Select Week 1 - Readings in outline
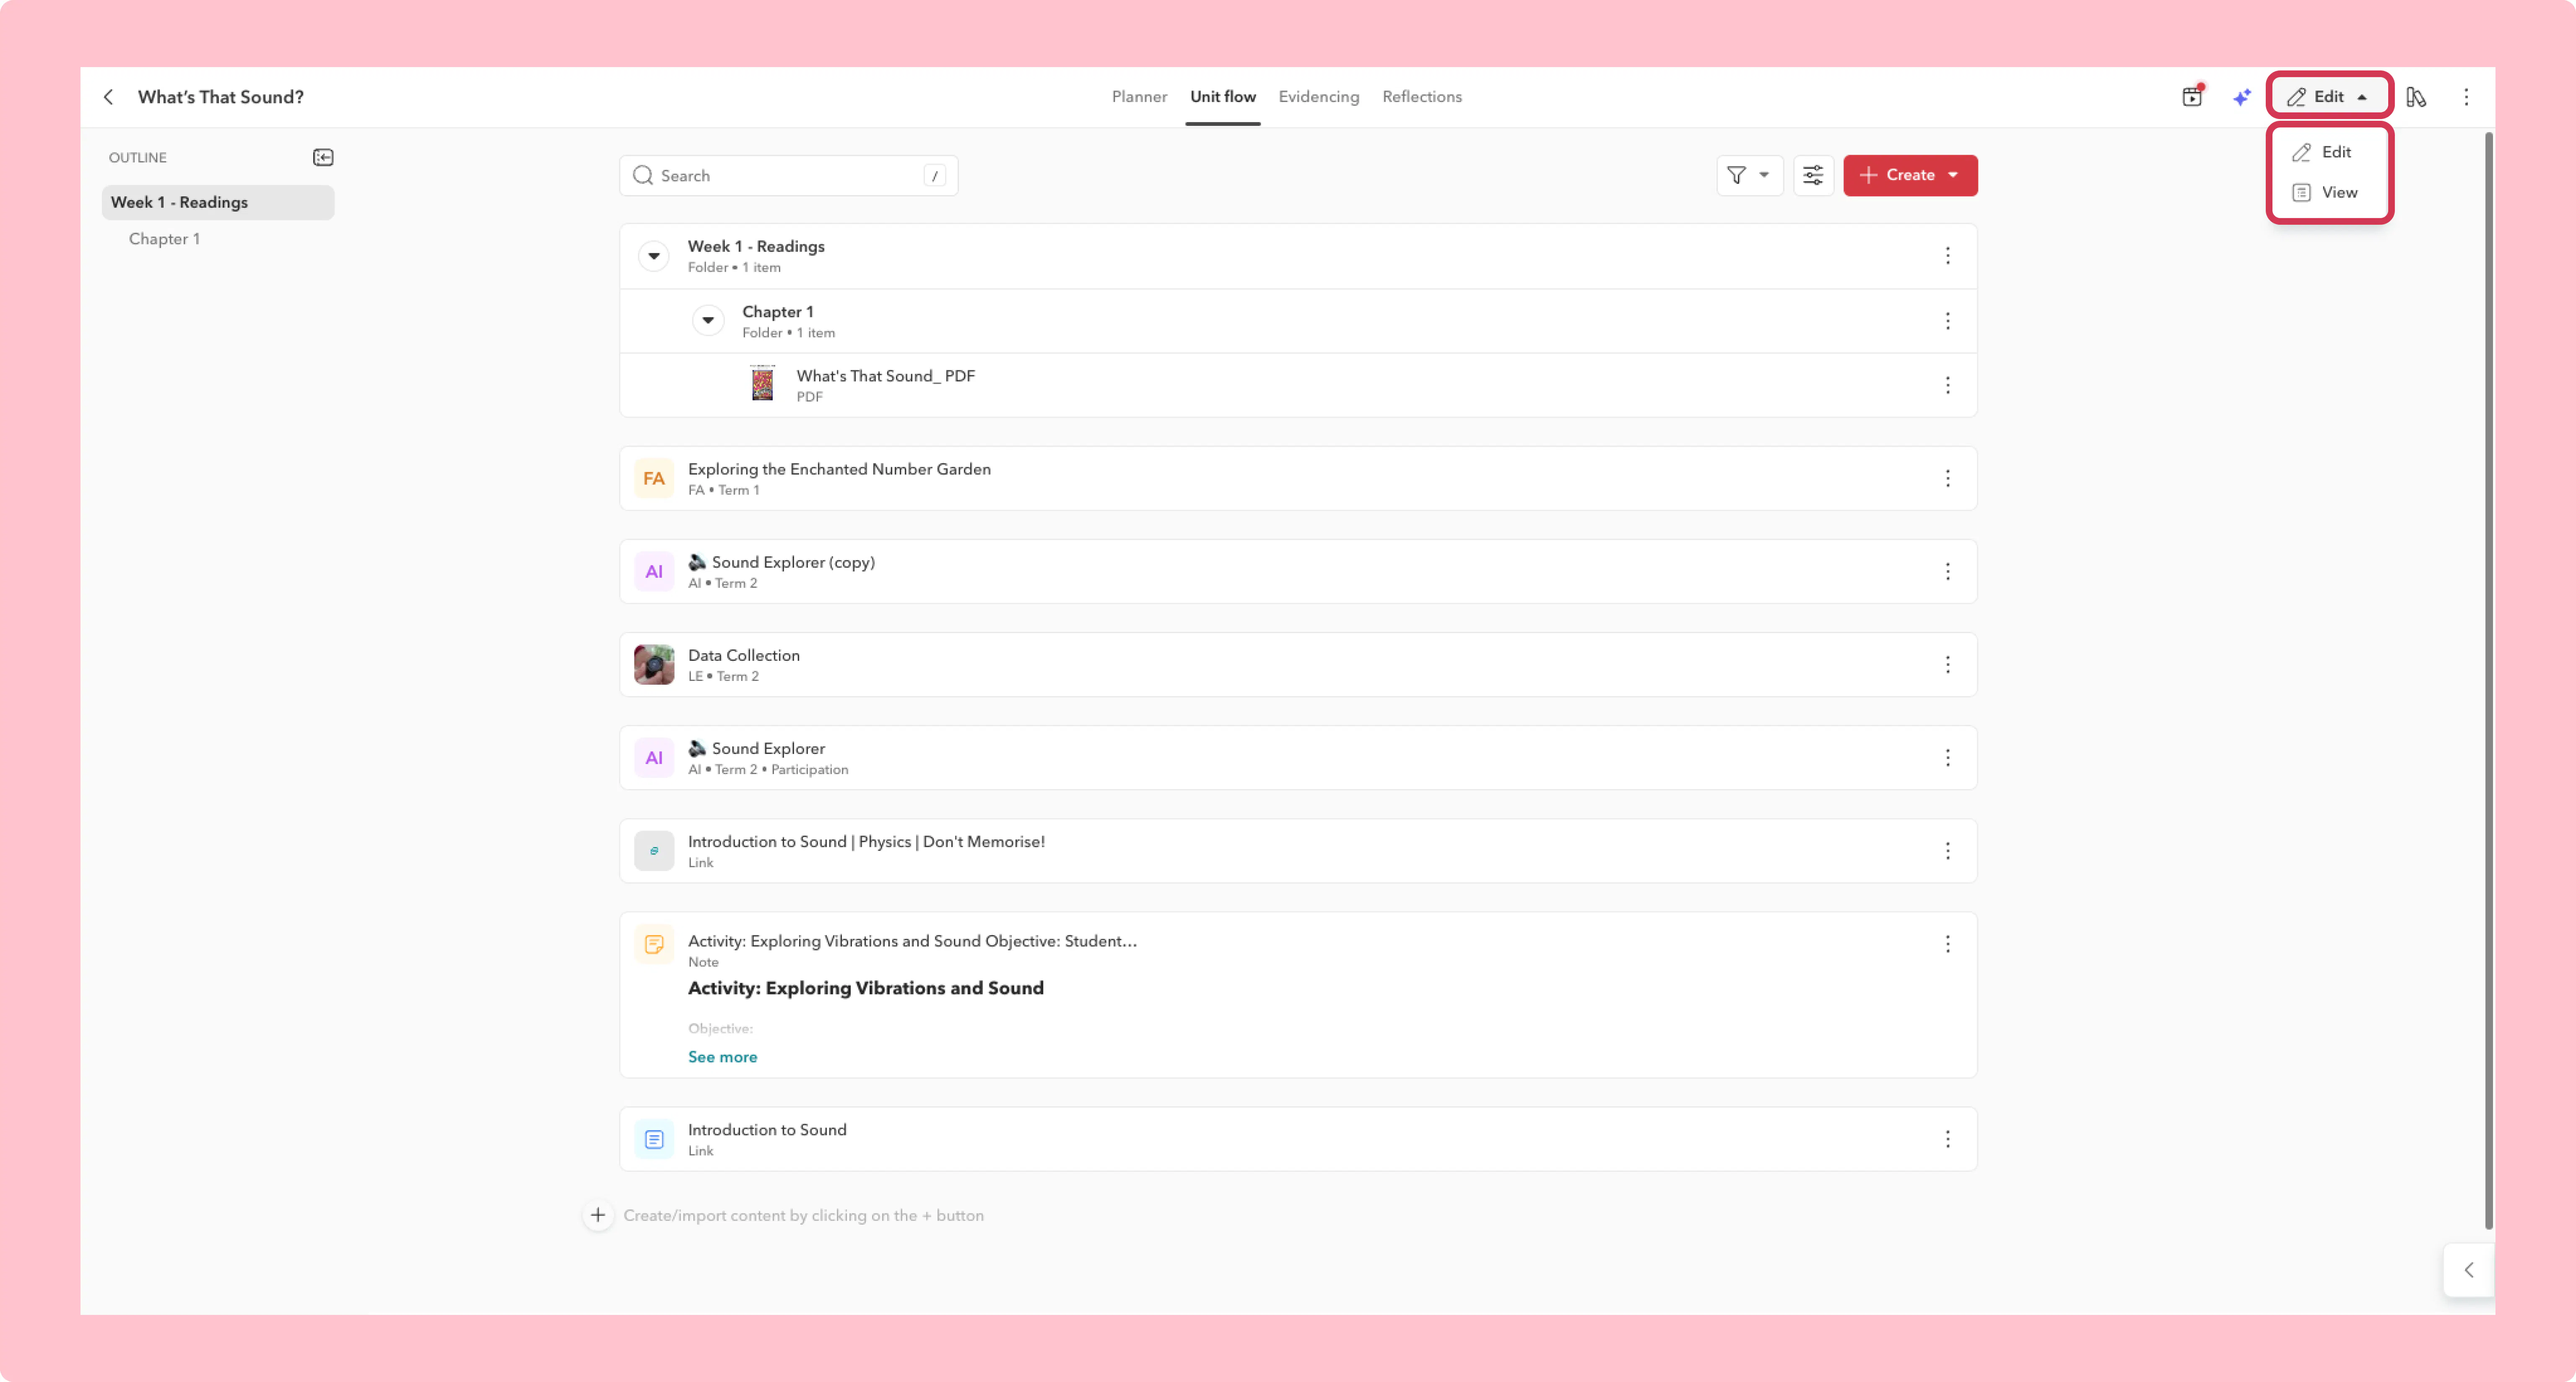 [218, 202]
